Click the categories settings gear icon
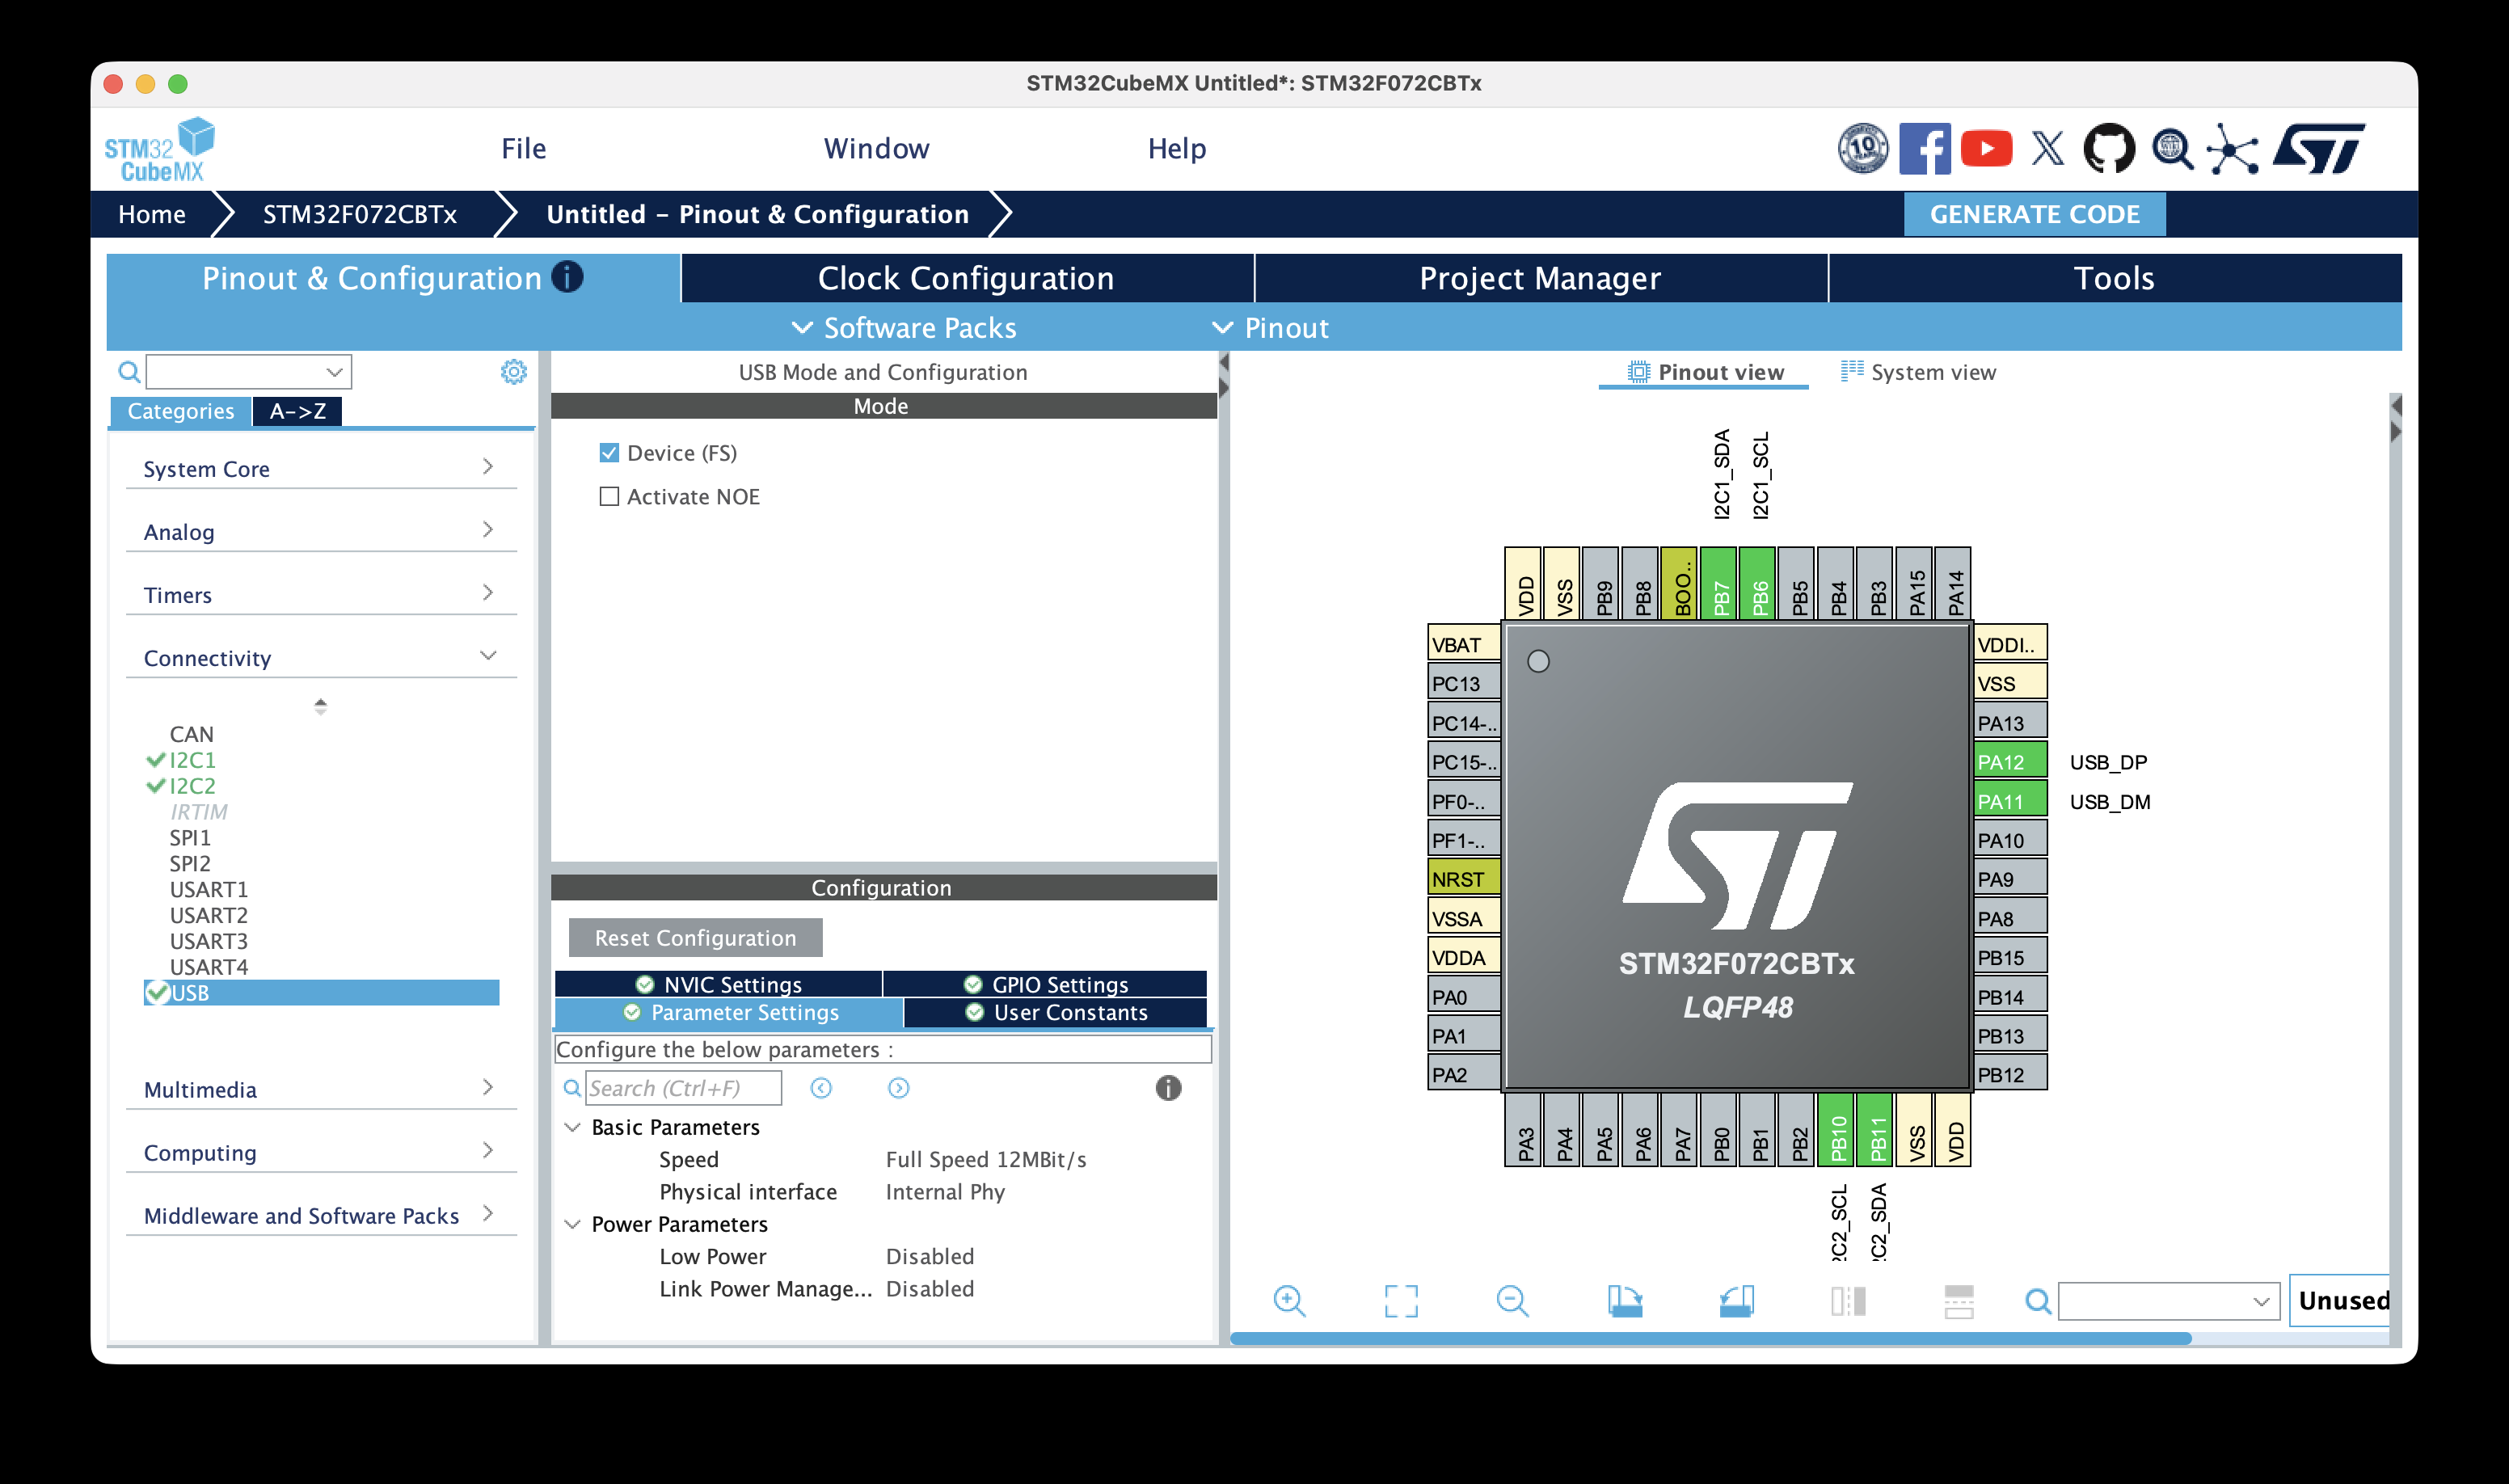This screenshot has height=1484, width=2509. pyautogui.click(x=513, y=372)
